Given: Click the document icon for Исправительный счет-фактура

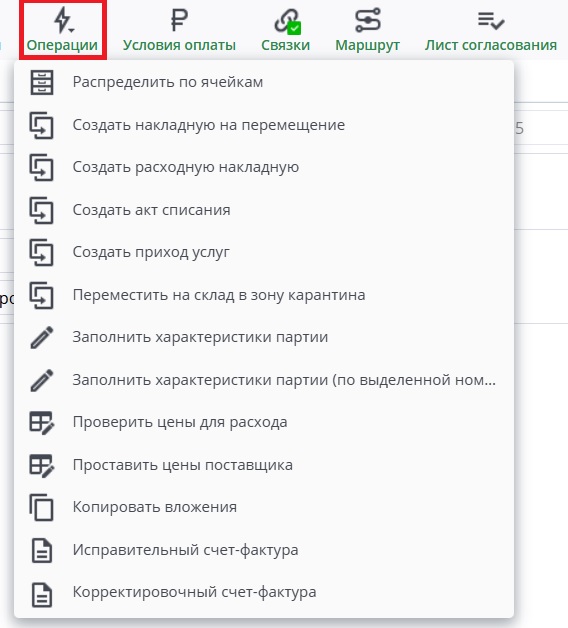Looking at the screenshot, I should coord(42,551).
